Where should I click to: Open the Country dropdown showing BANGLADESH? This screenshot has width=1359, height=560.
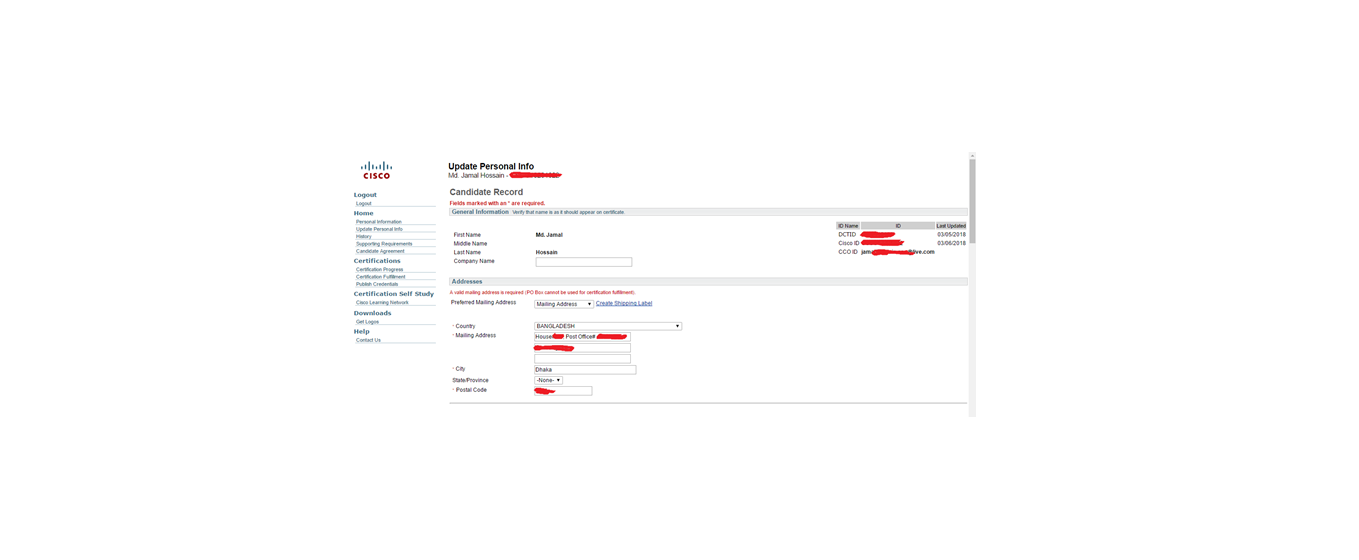pos(608,326)
